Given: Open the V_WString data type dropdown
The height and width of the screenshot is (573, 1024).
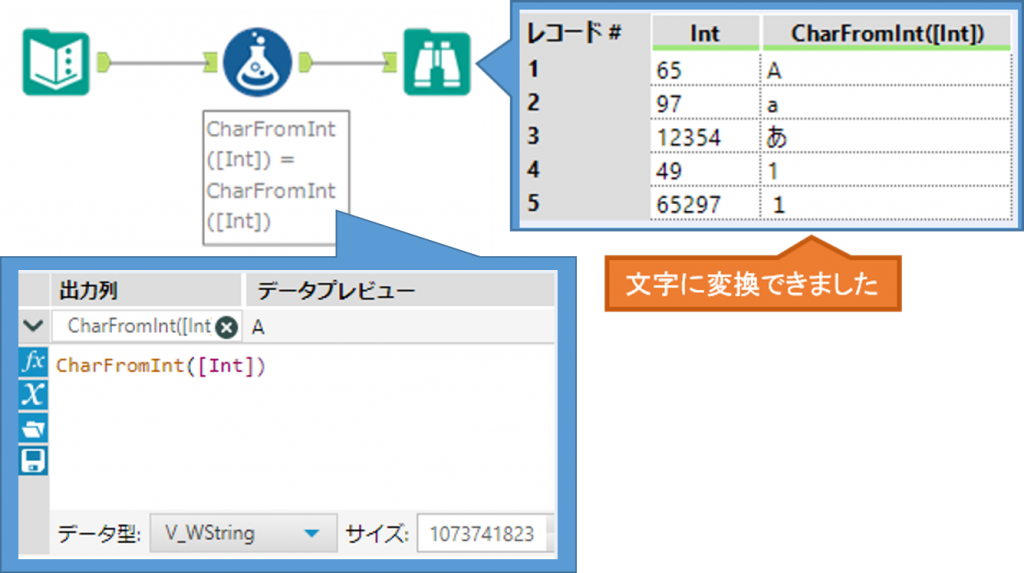Looking at the screenshot, I should [242, 534].
